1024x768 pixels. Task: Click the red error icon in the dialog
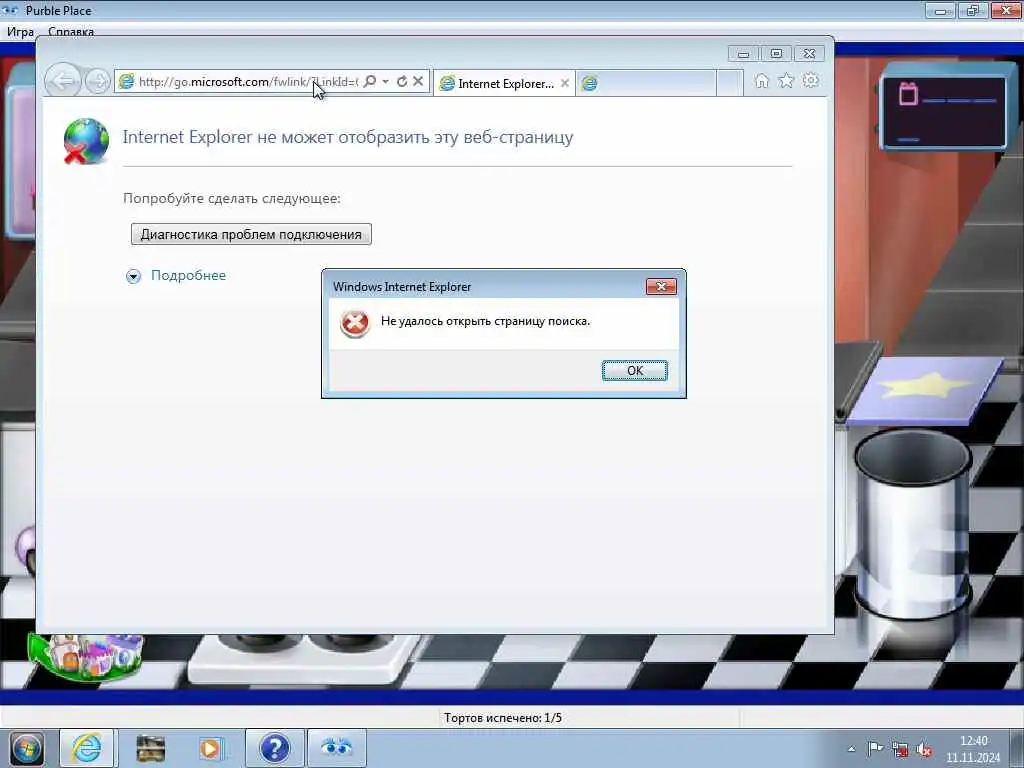355,323
